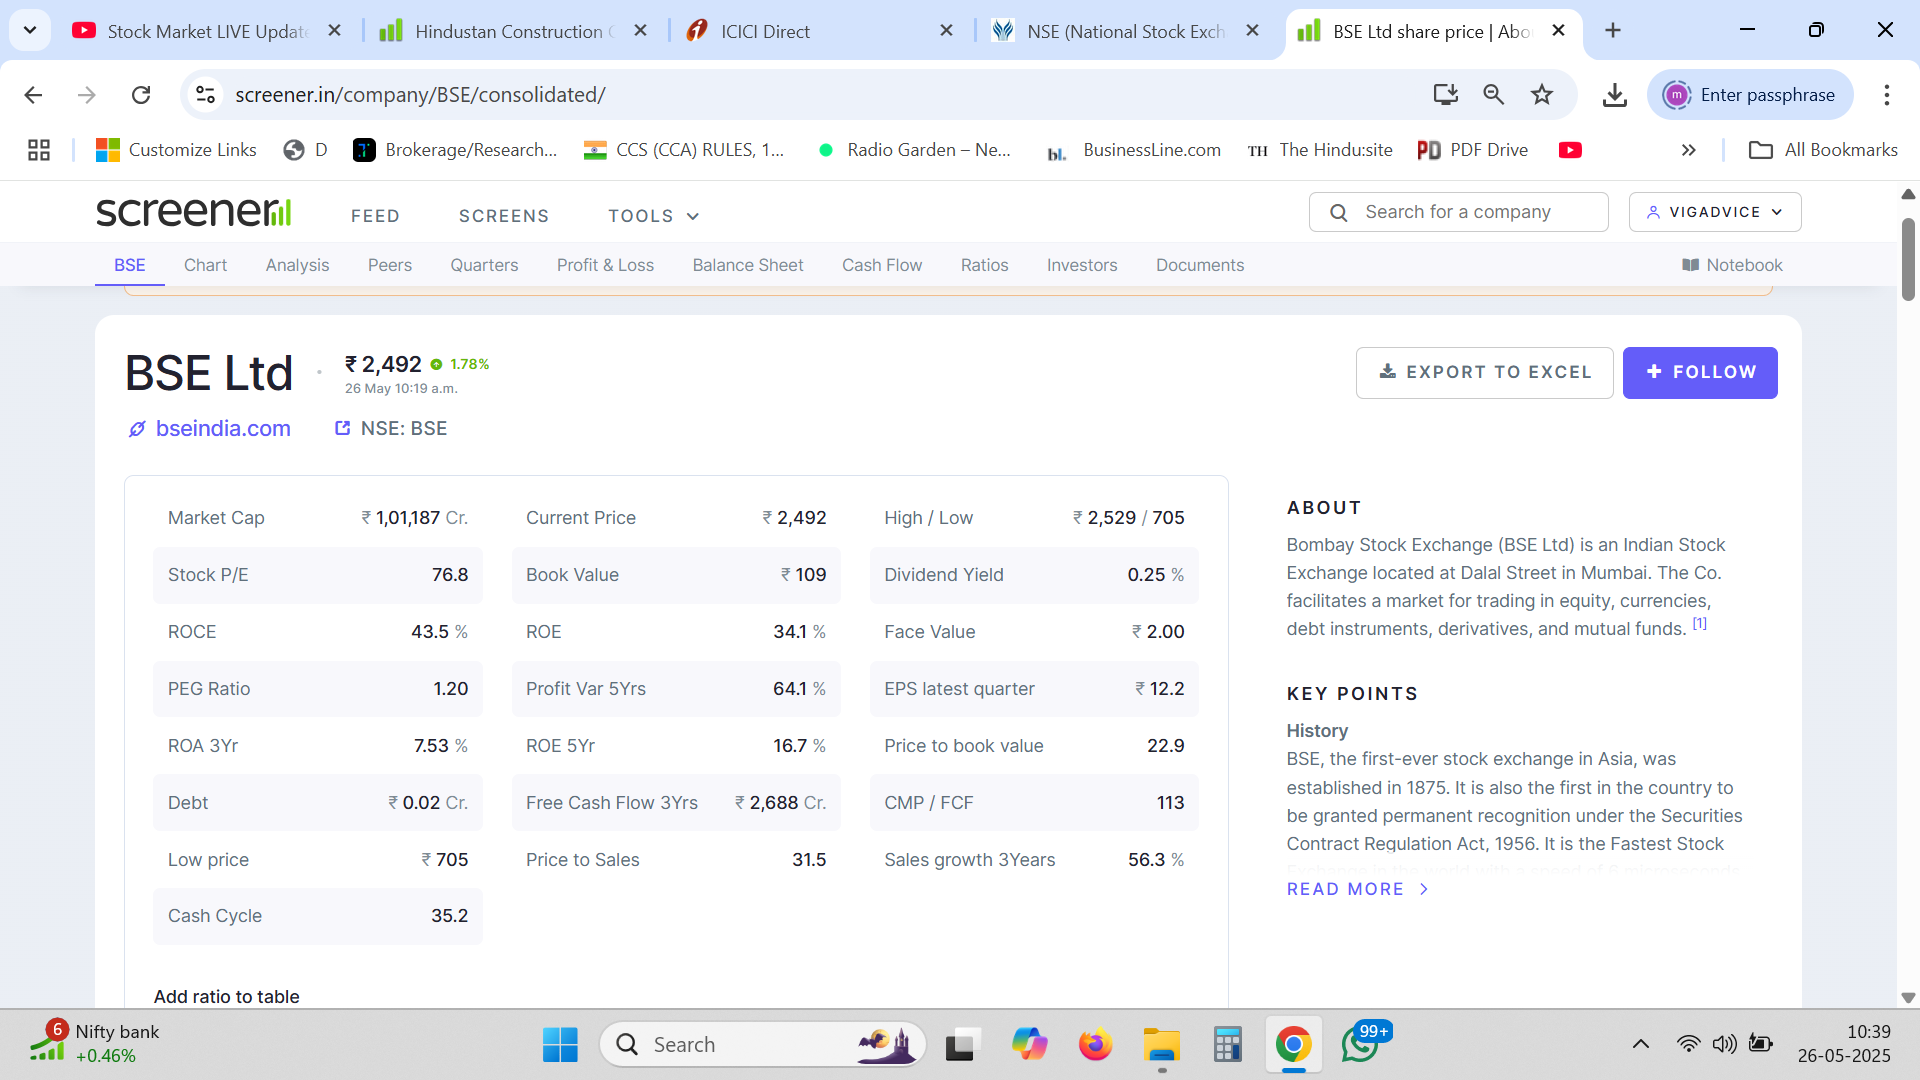Jump to Investors section

click(x=1082, y=265)
